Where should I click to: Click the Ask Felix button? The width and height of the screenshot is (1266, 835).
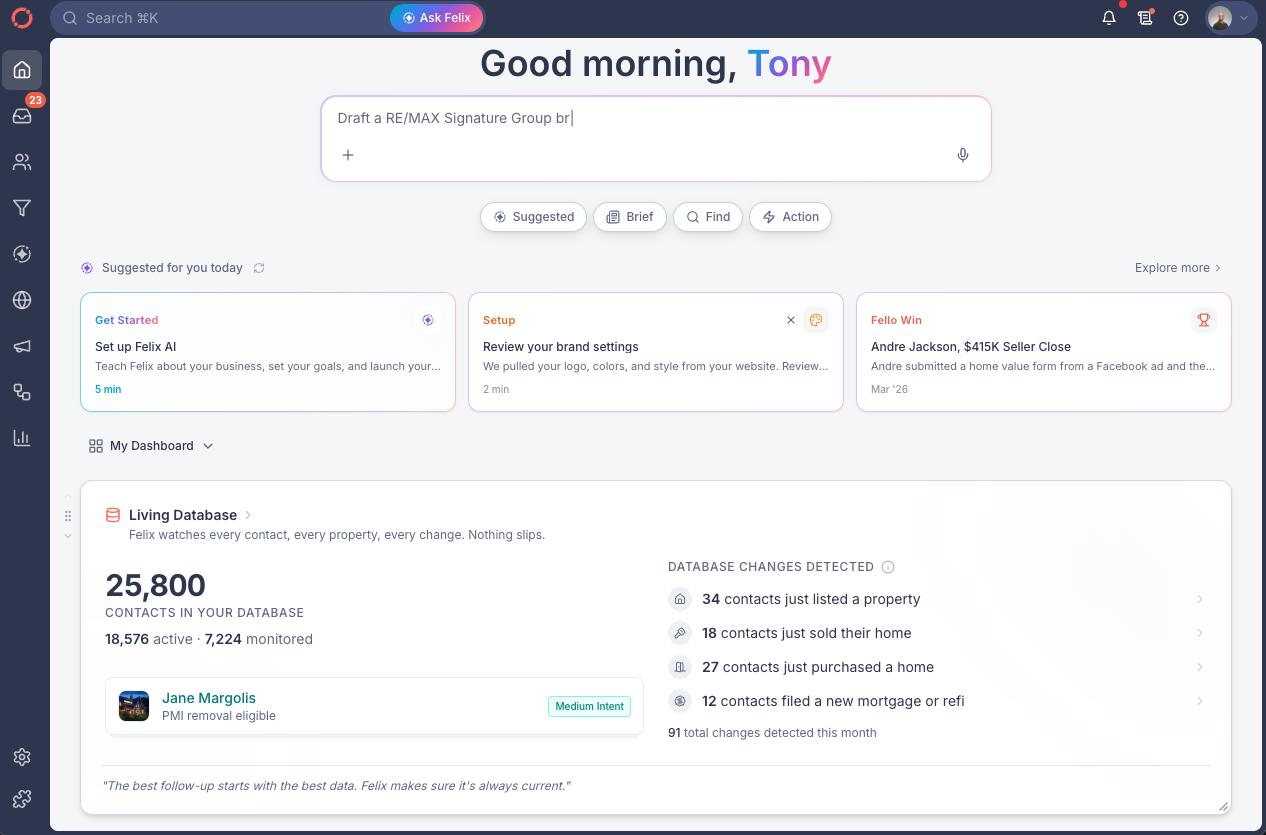coord(436,18)
